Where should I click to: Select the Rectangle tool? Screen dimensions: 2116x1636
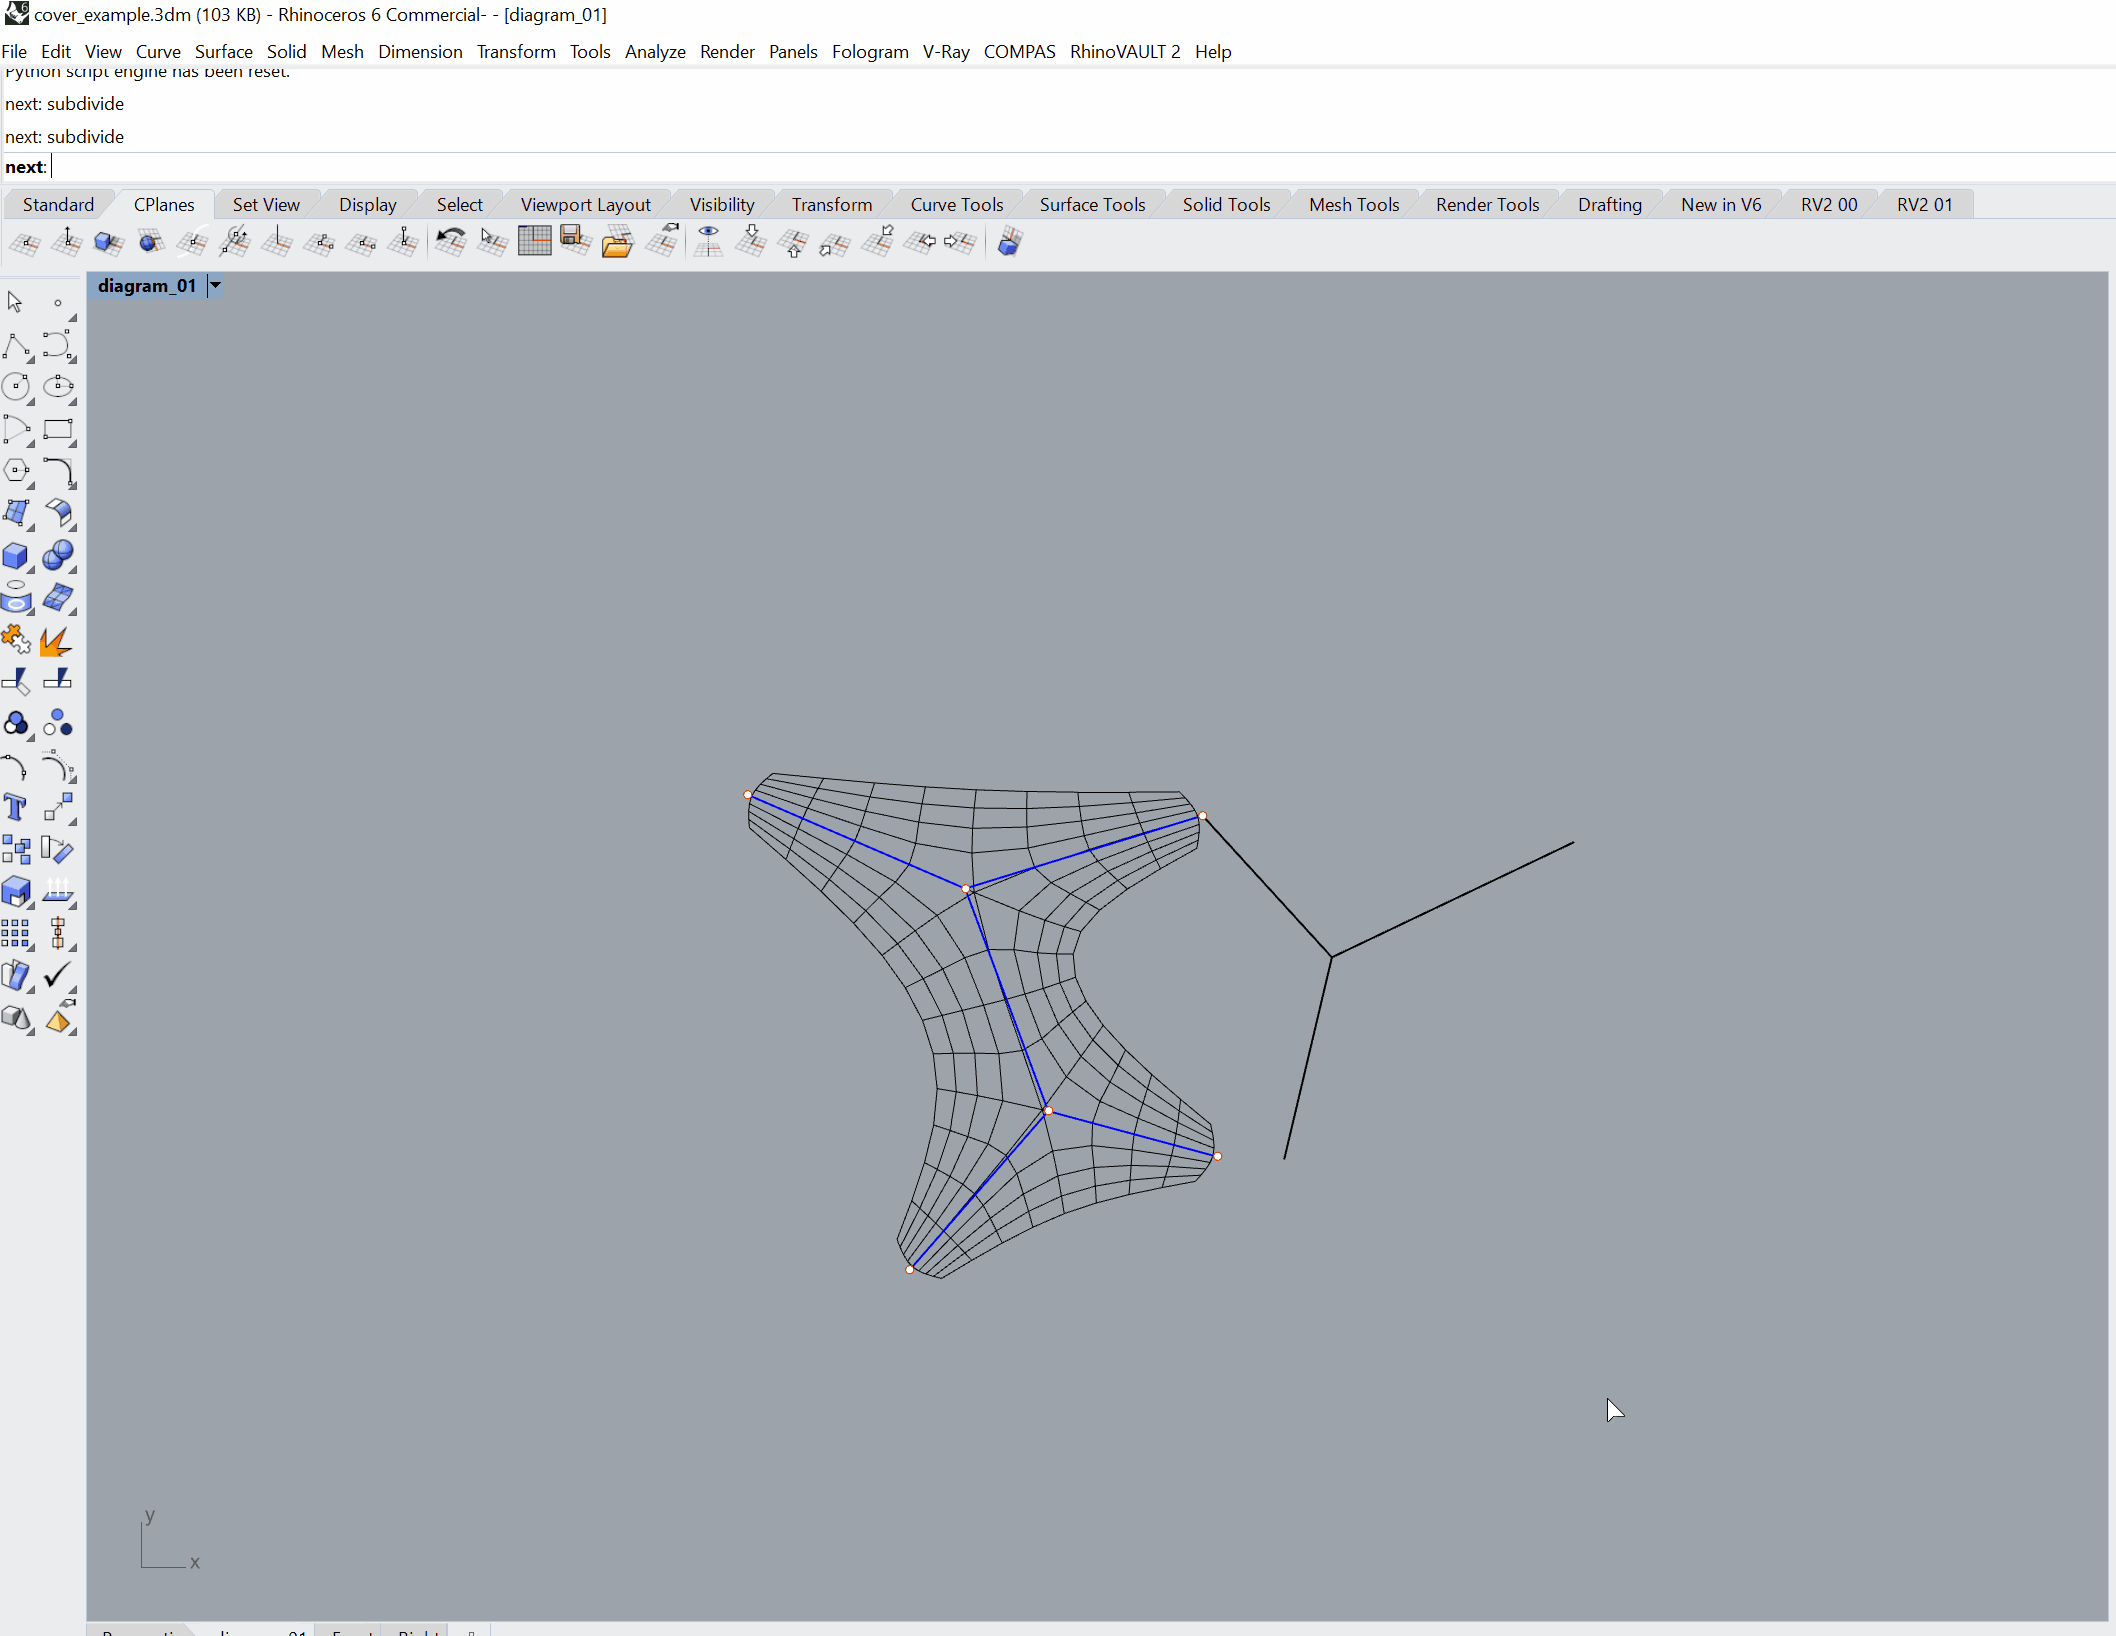58,430
